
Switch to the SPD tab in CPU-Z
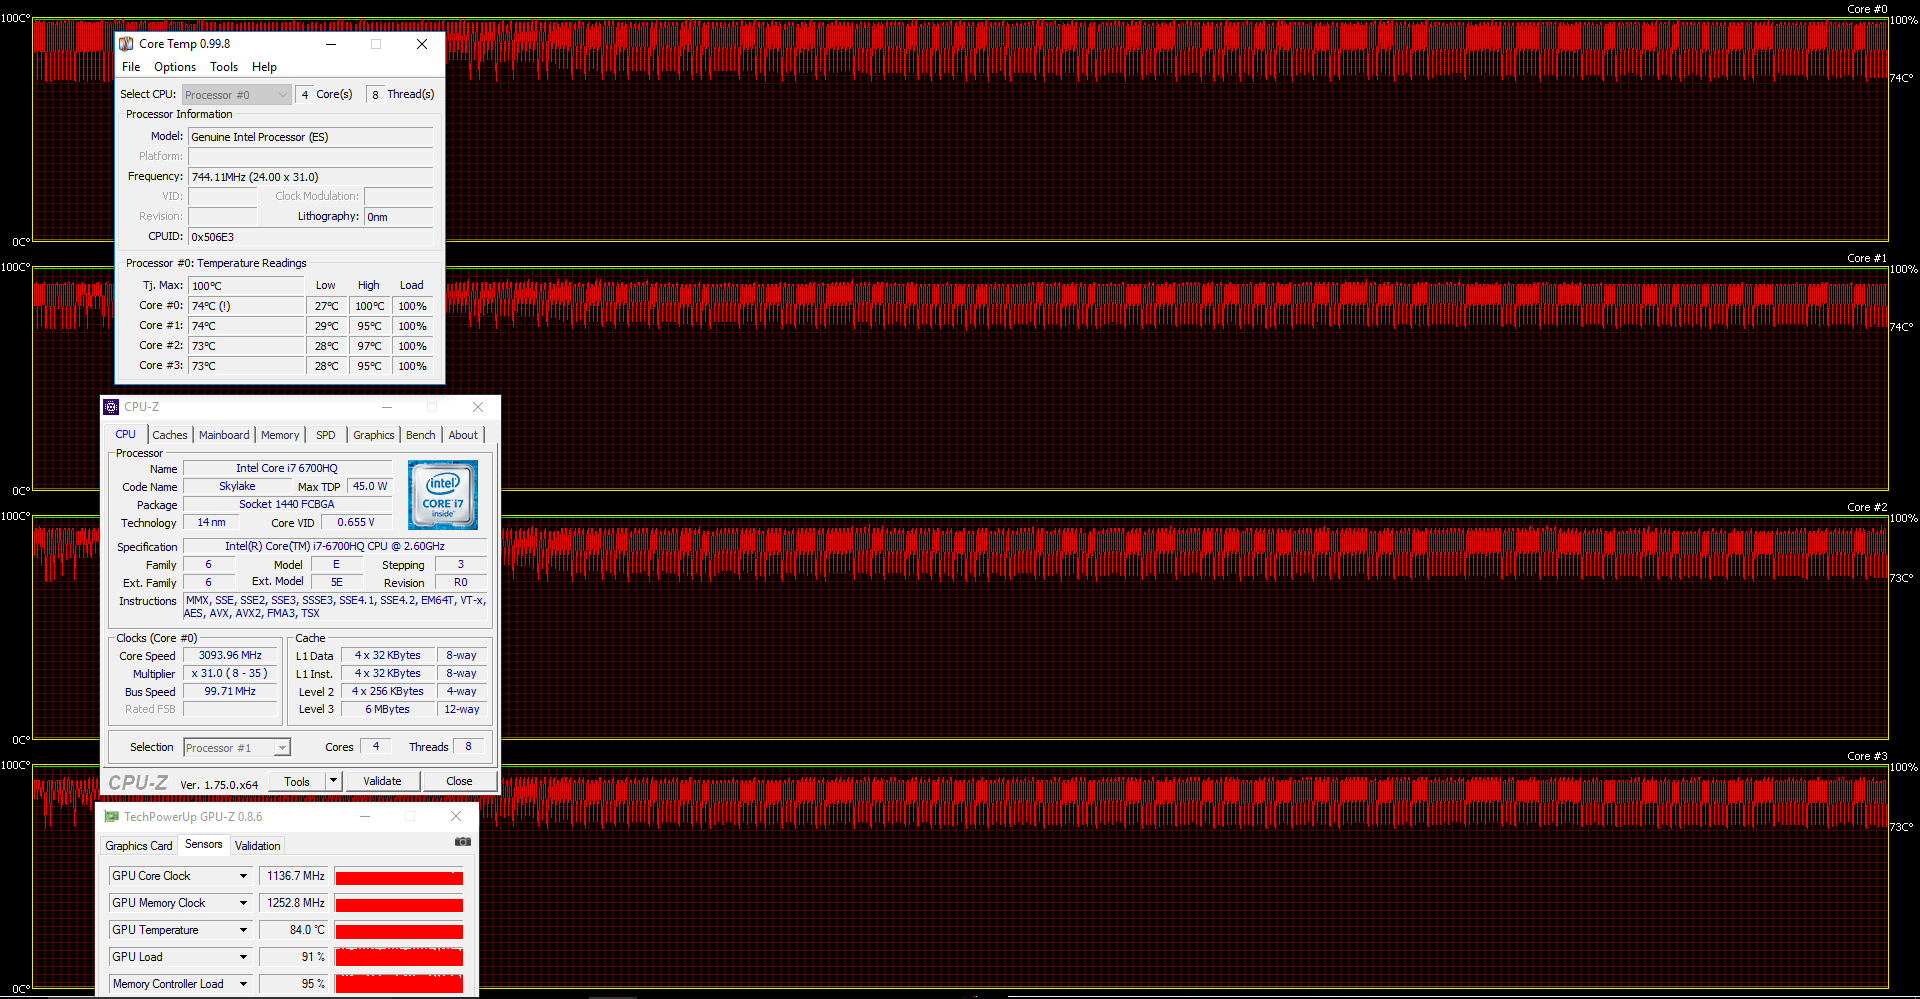326,435
